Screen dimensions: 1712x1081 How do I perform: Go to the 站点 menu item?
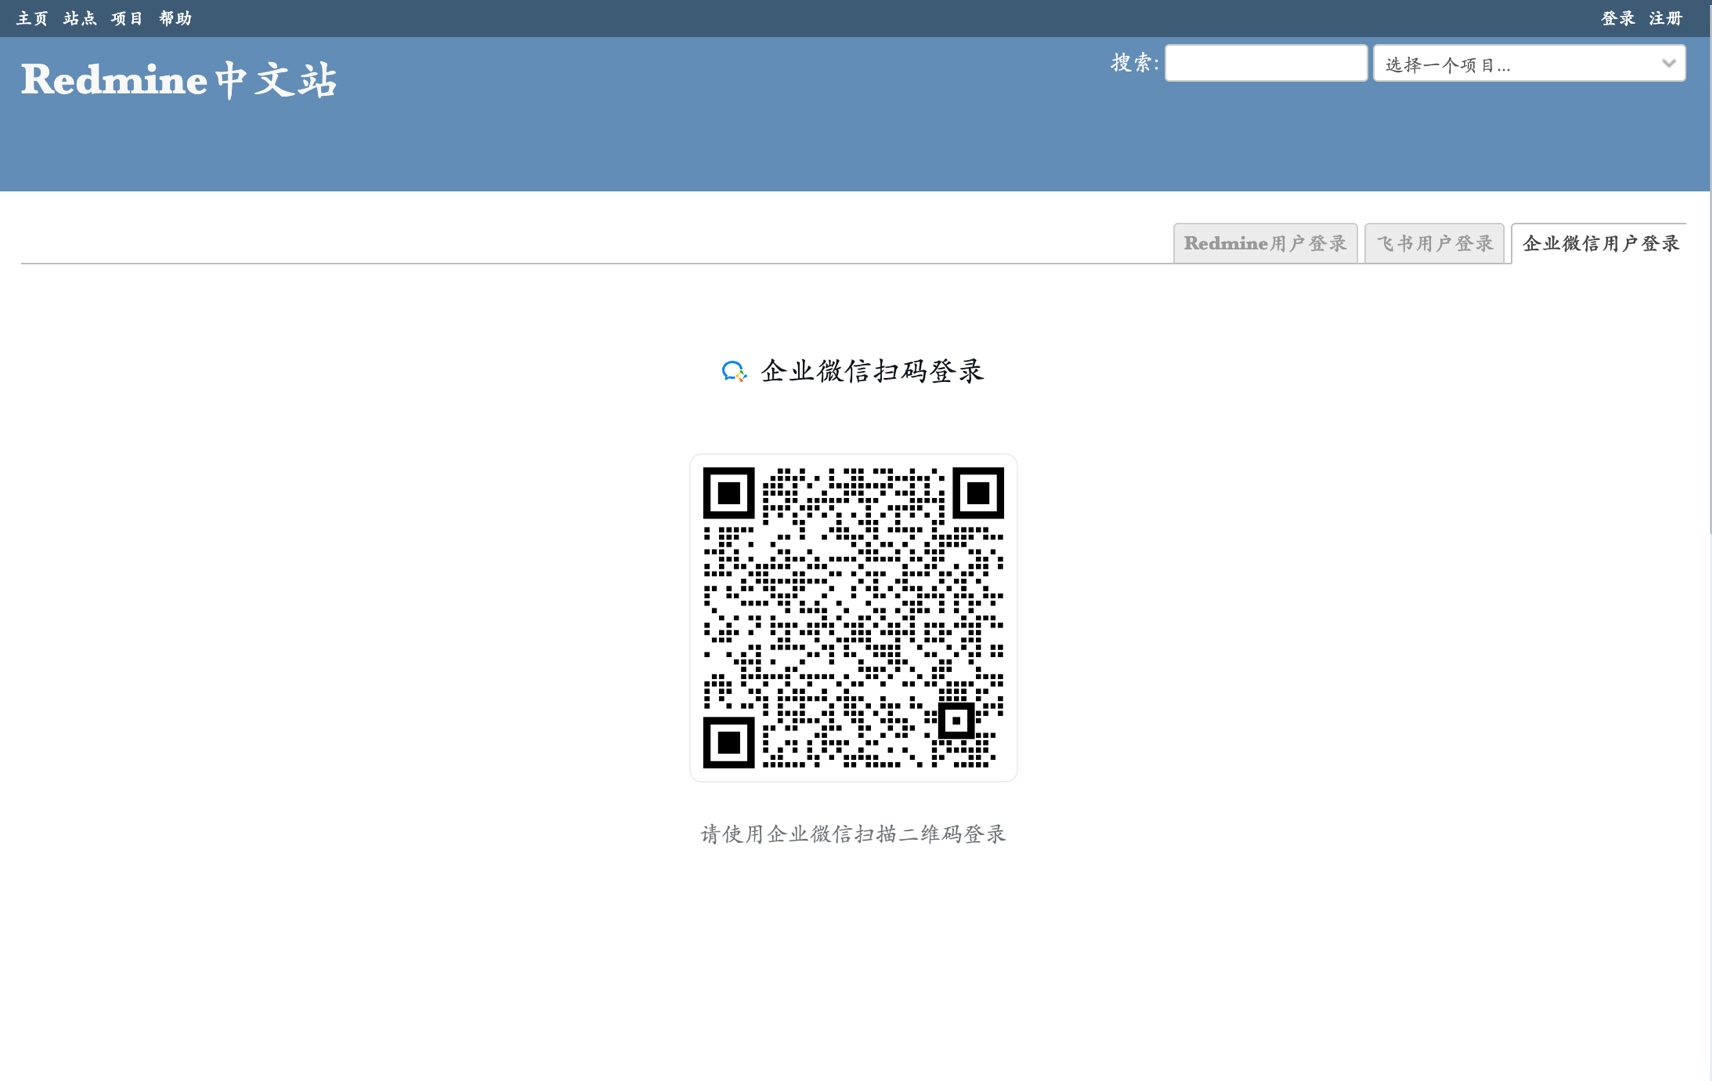80,18
